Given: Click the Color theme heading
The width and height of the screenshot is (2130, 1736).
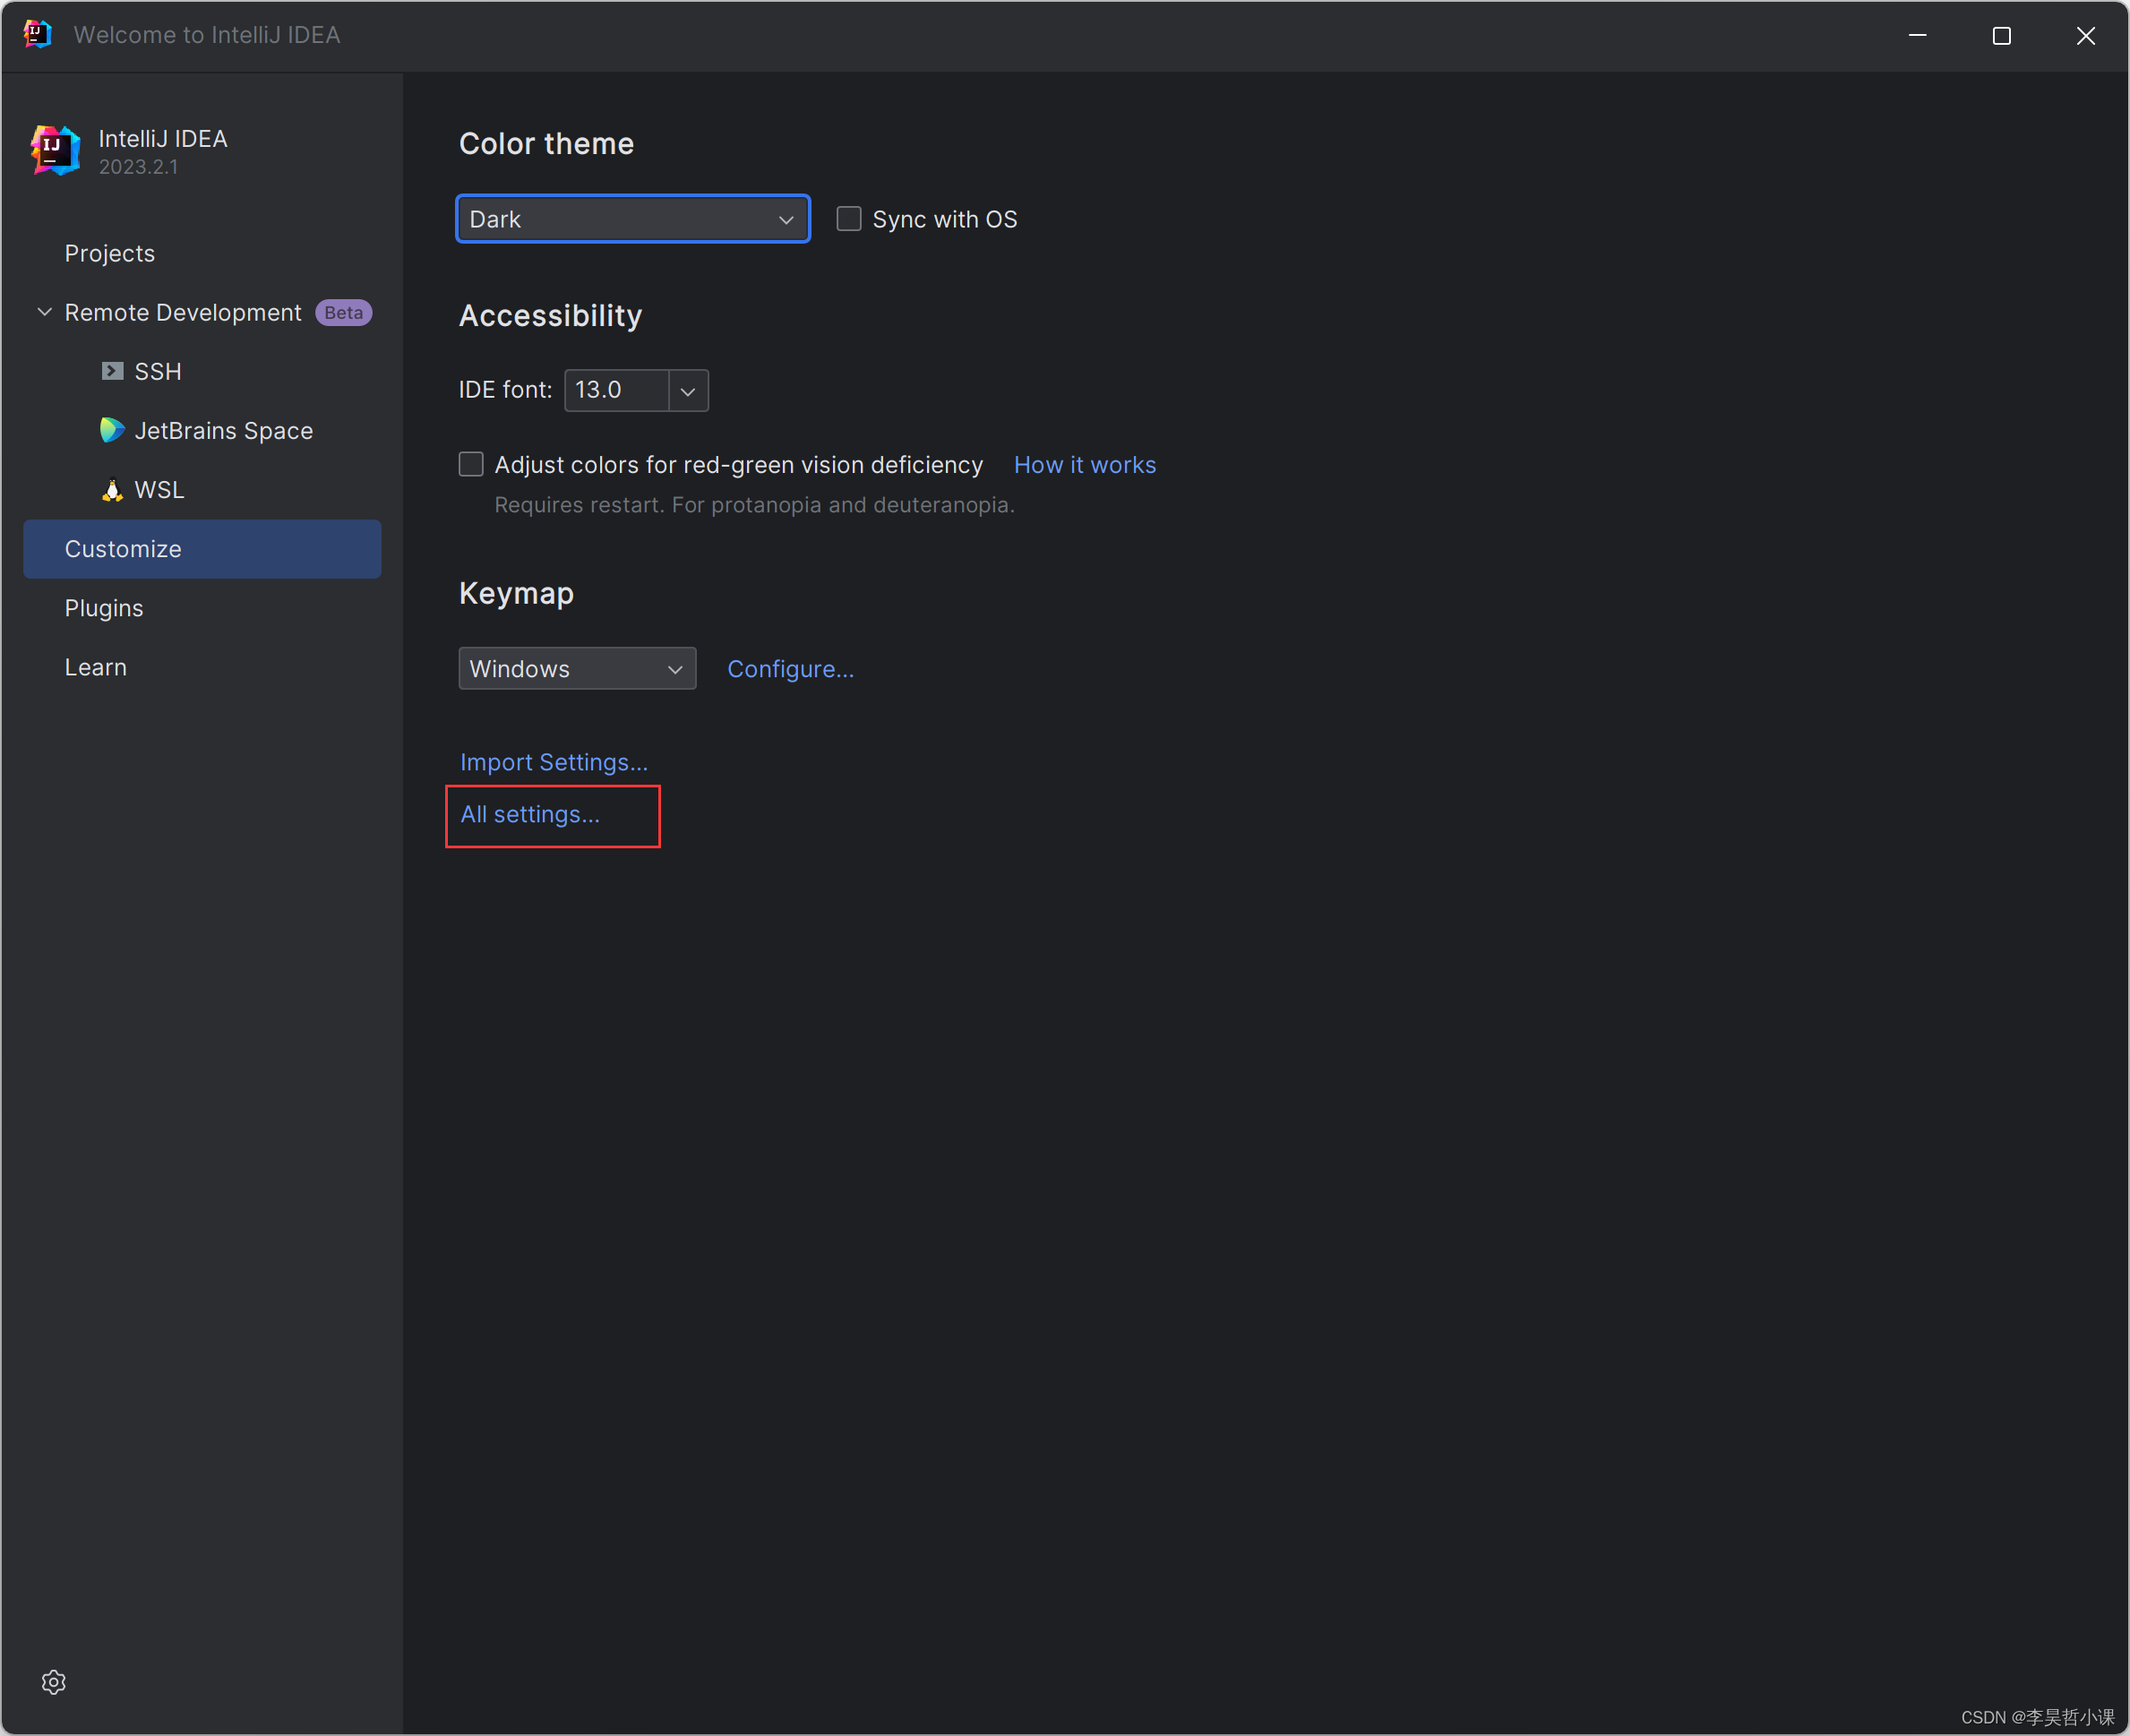Looking at the screenshot, I should pyautogui.click(x=546, y=144).
